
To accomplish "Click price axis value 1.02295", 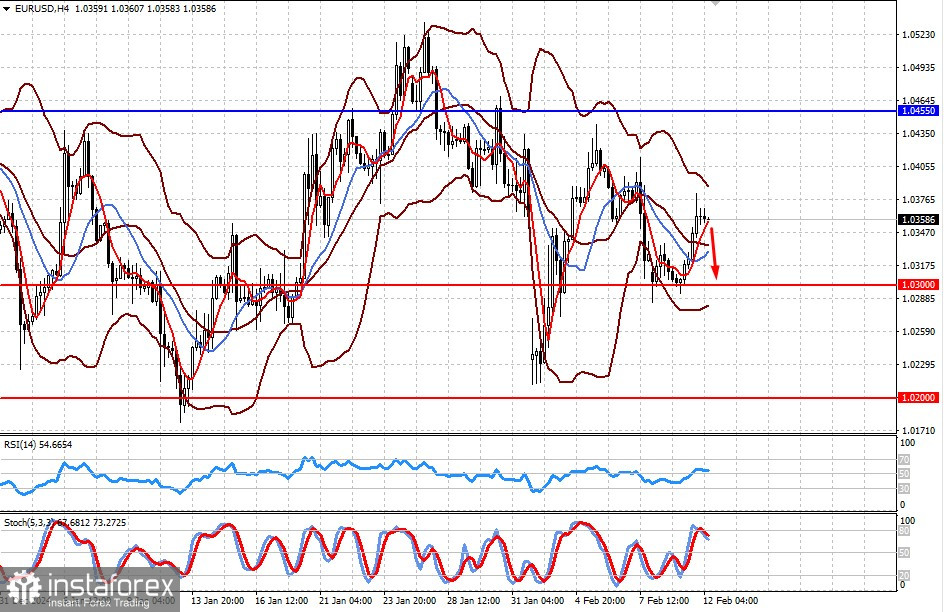I will (918, 365).
